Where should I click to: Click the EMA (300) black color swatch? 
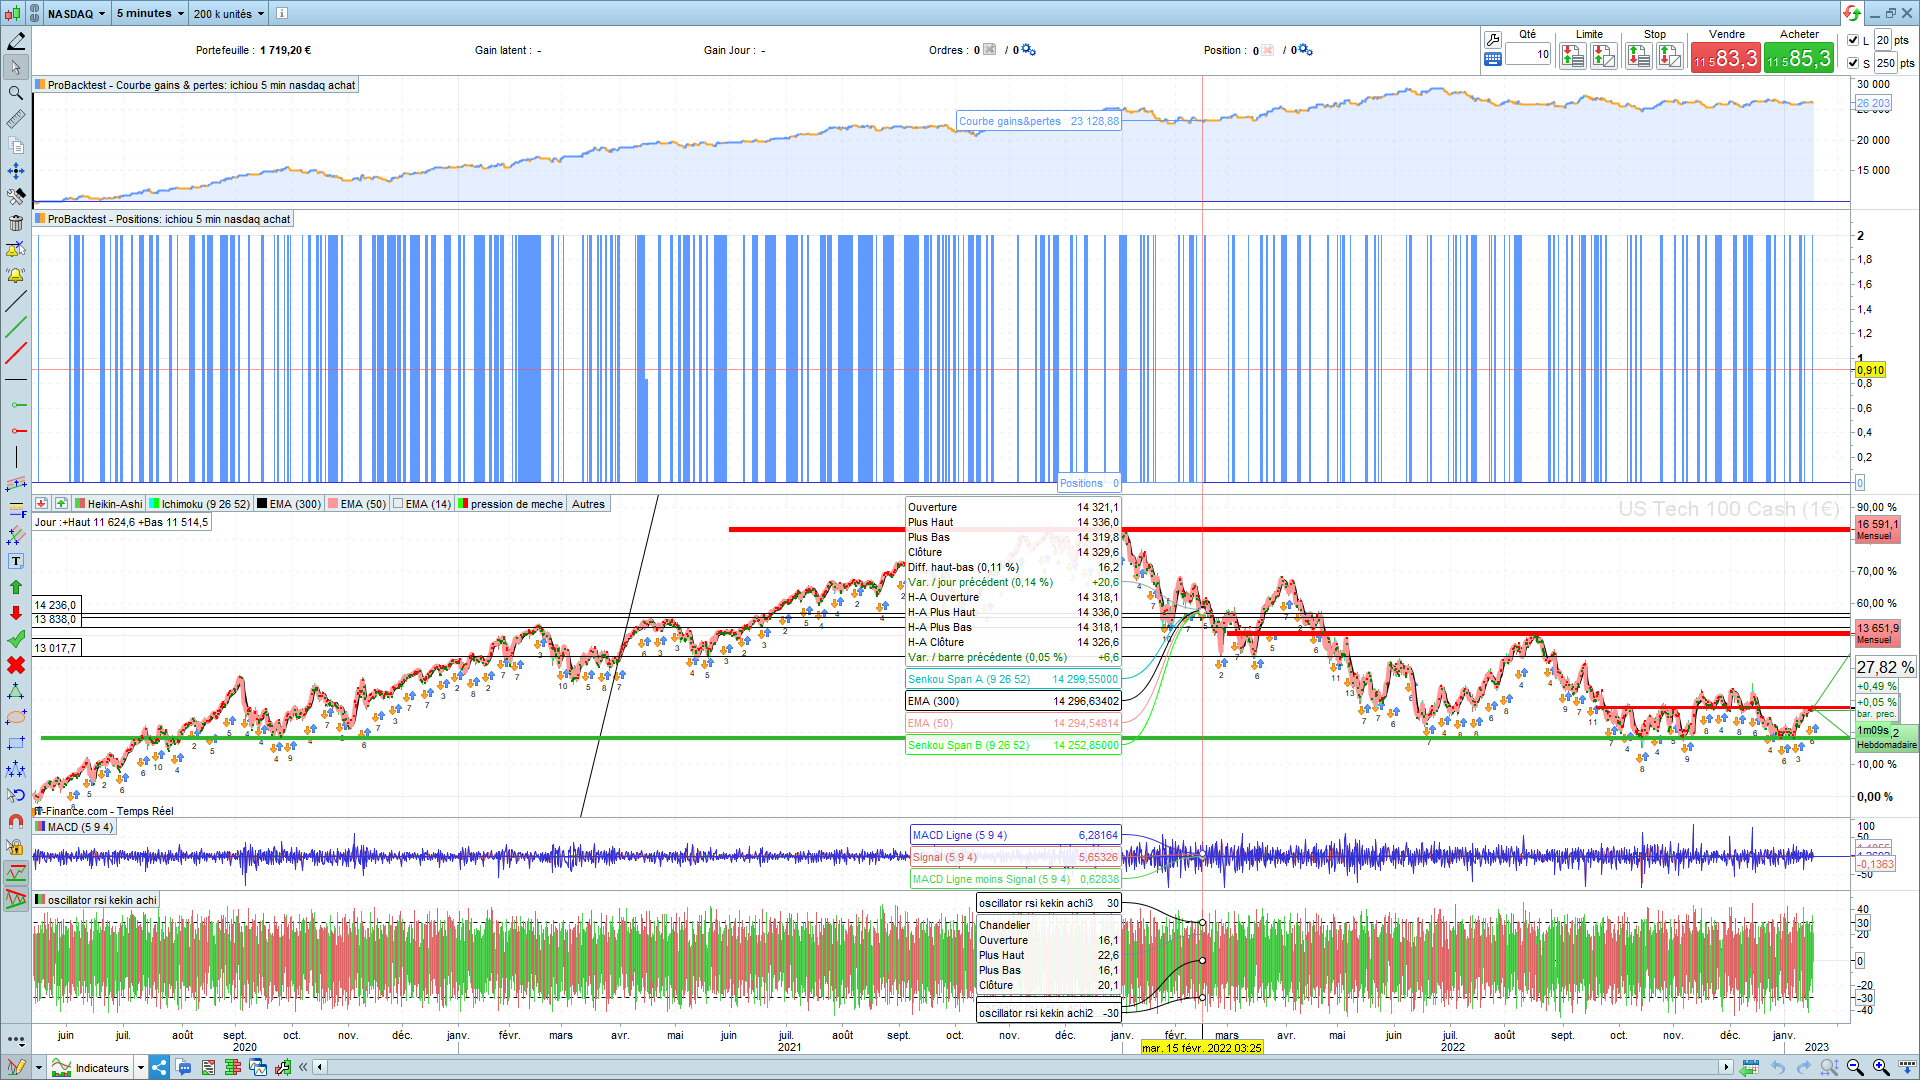pyautogui.click(x=262, y=504)
